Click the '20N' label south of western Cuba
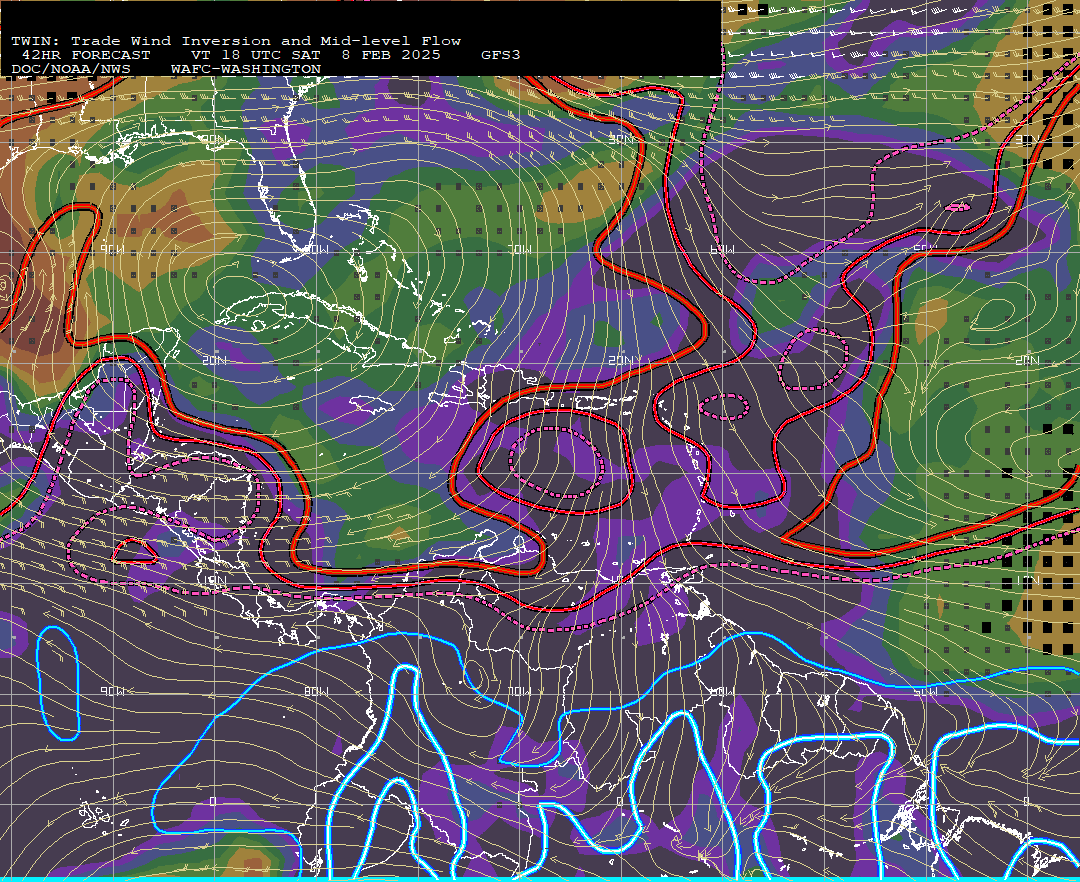This screenshot has width=1080, height=882. (215, 360)
